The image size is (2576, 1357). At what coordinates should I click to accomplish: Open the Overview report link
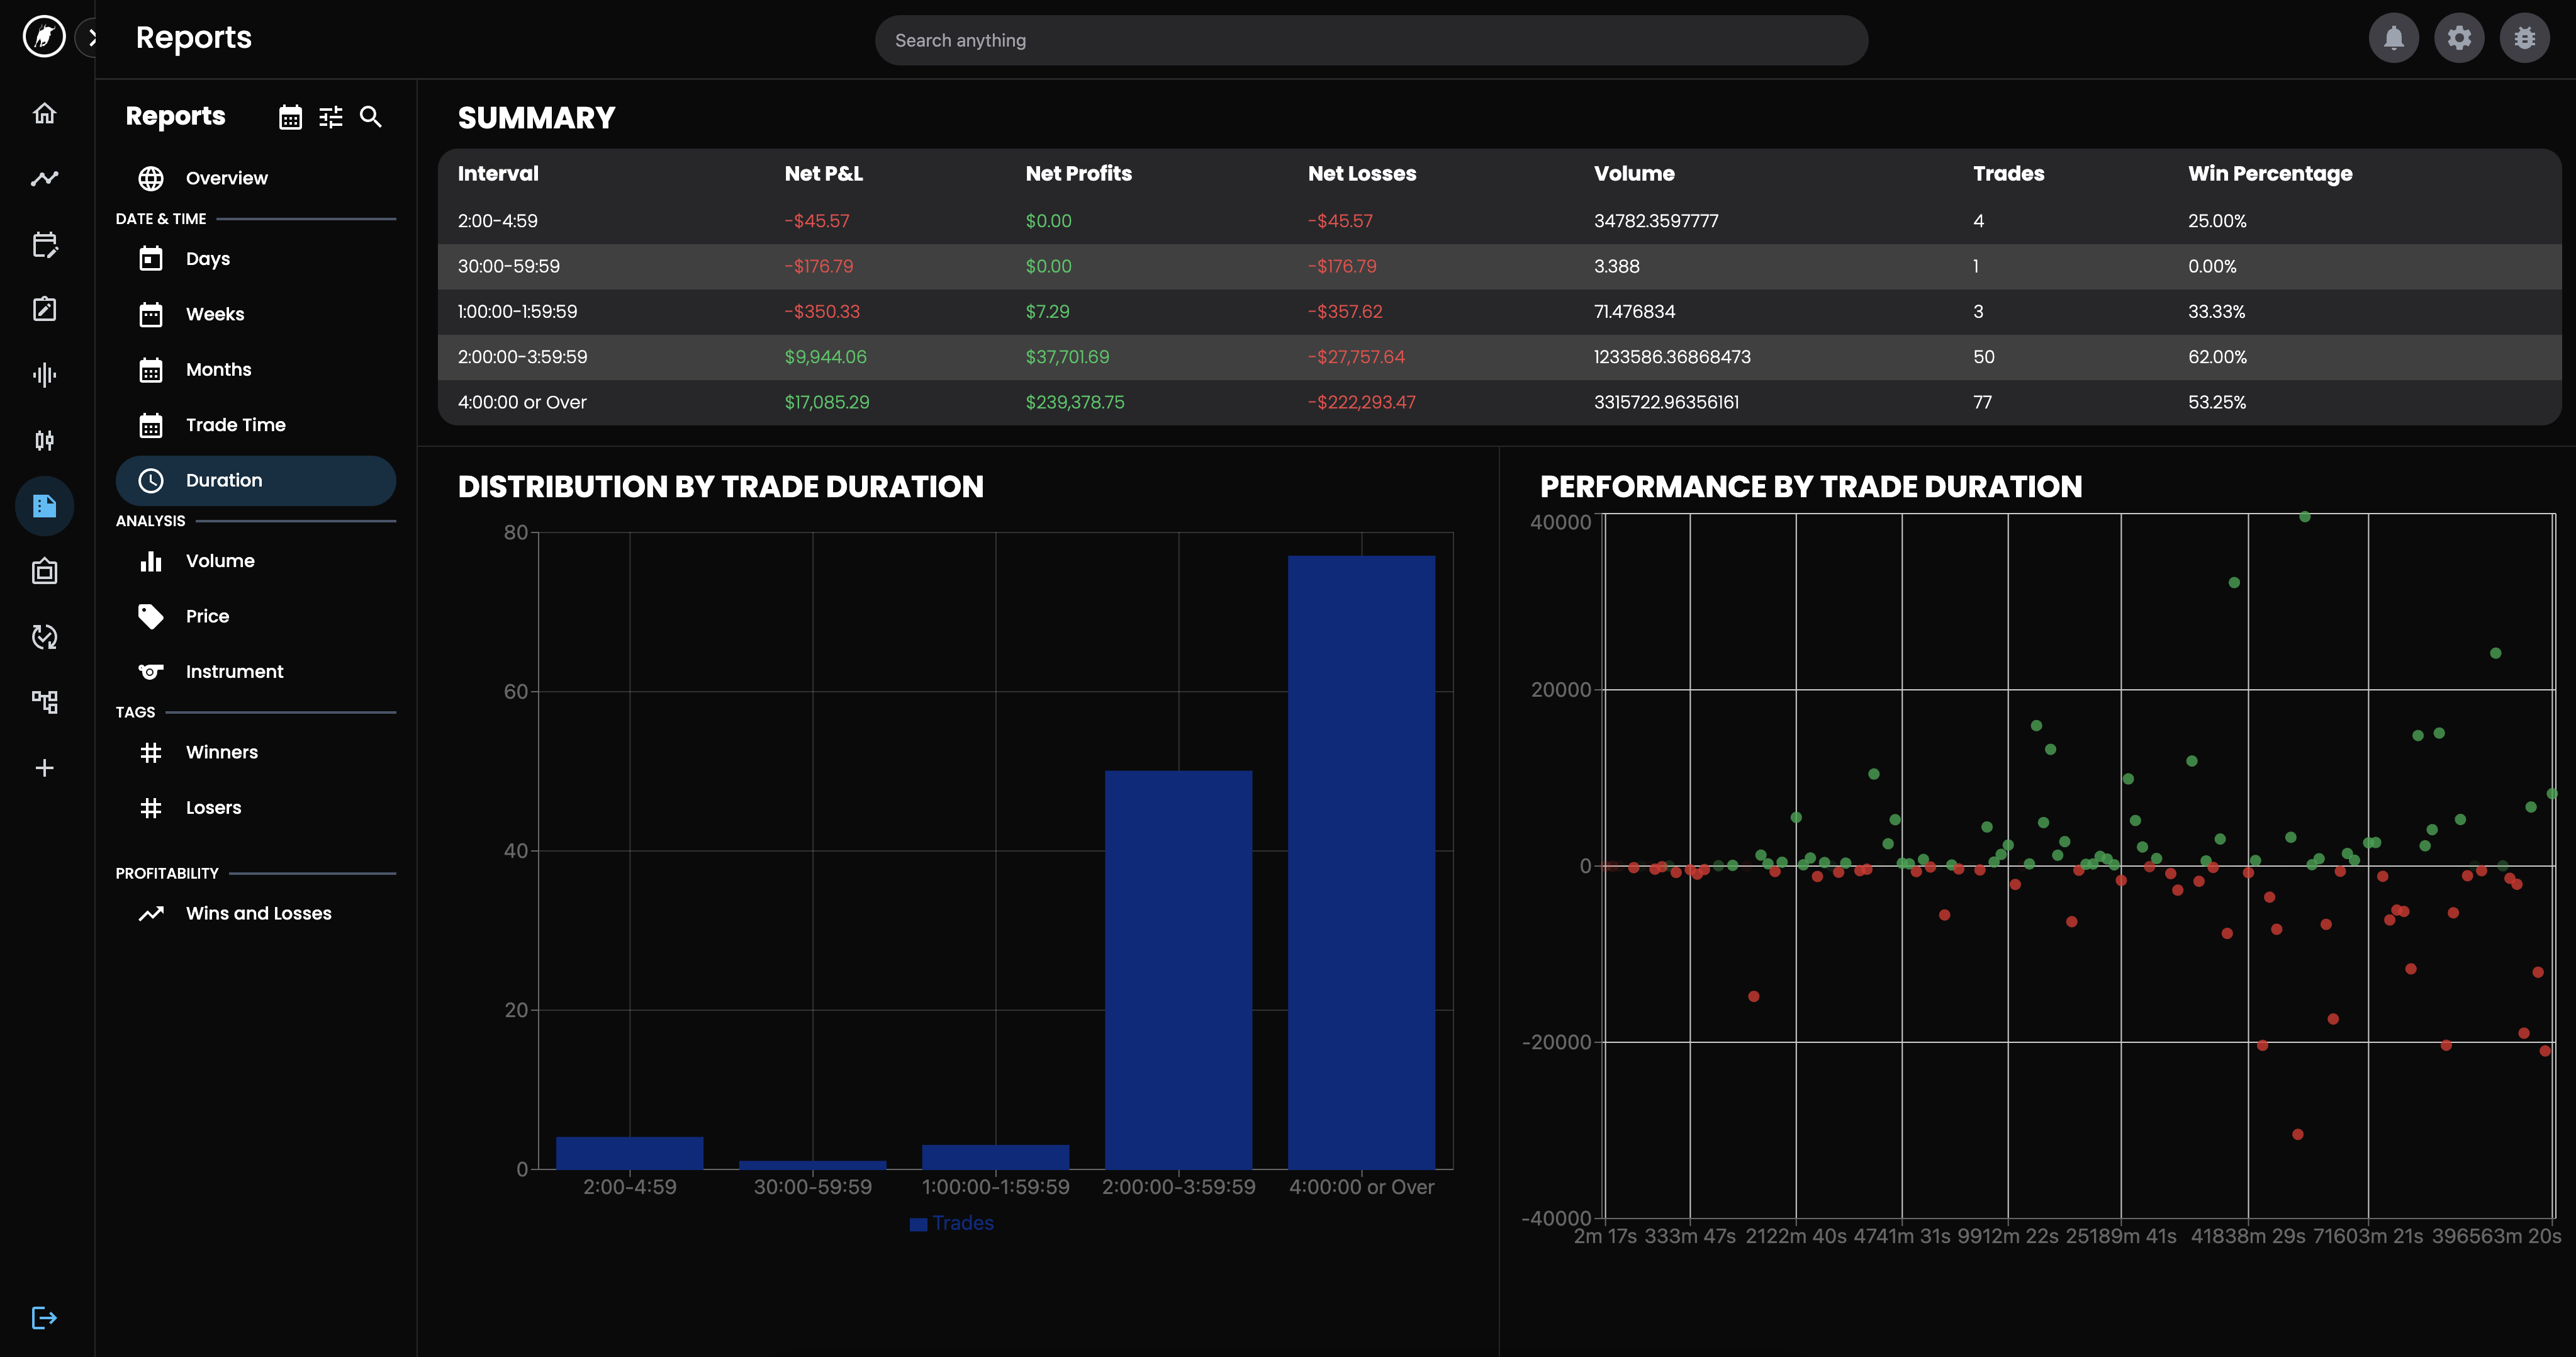pos(226,178)
